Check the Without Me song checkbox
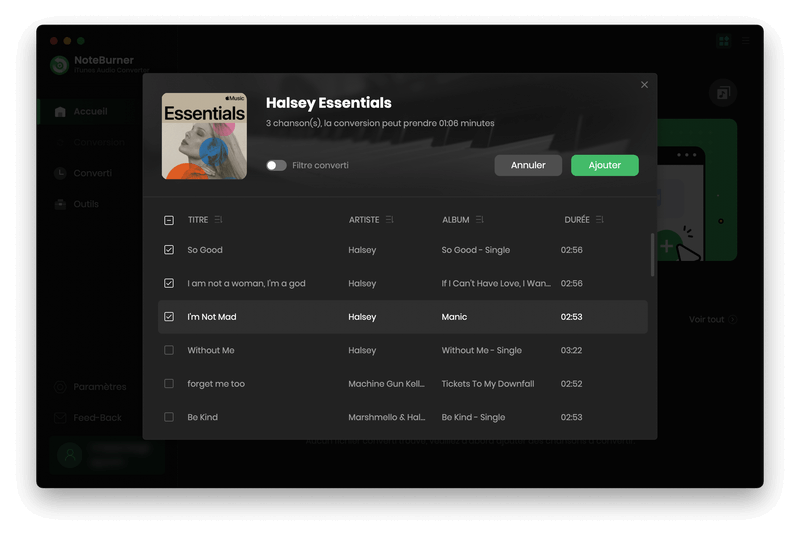 pos(169,350)
